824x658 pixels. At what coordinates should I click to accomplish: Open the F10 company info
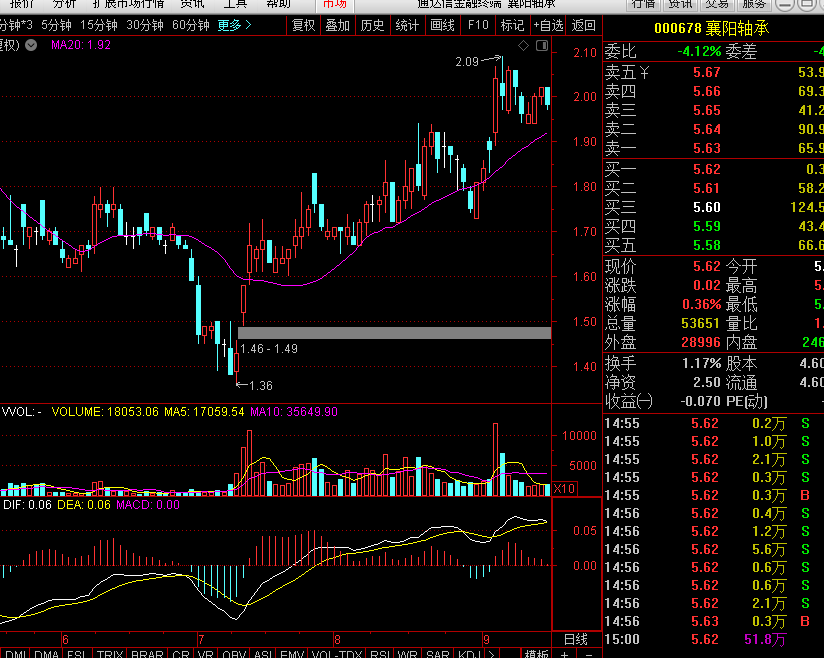pos(478,25)
